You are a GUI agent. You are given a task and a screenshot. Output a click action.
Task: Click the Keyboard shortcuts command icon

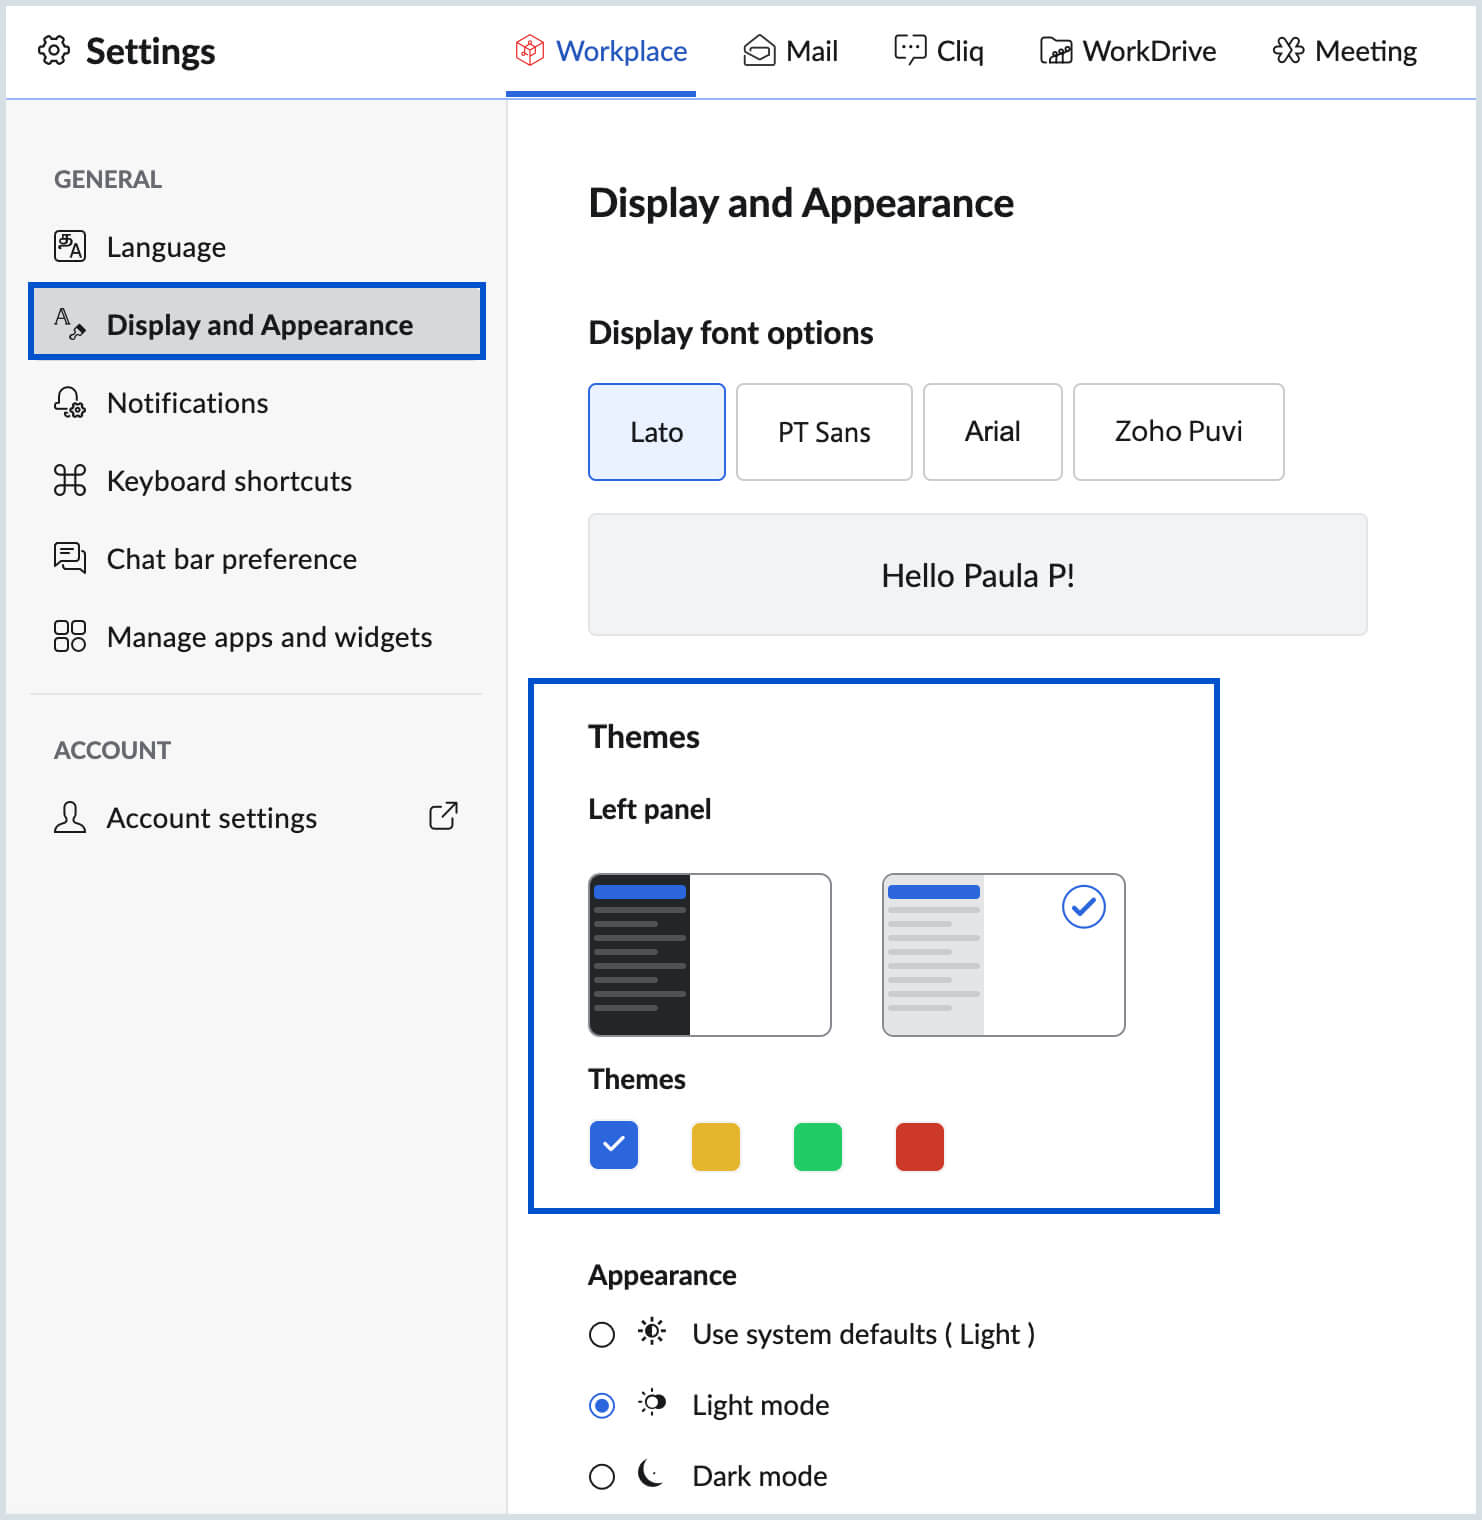click(70, 480)
